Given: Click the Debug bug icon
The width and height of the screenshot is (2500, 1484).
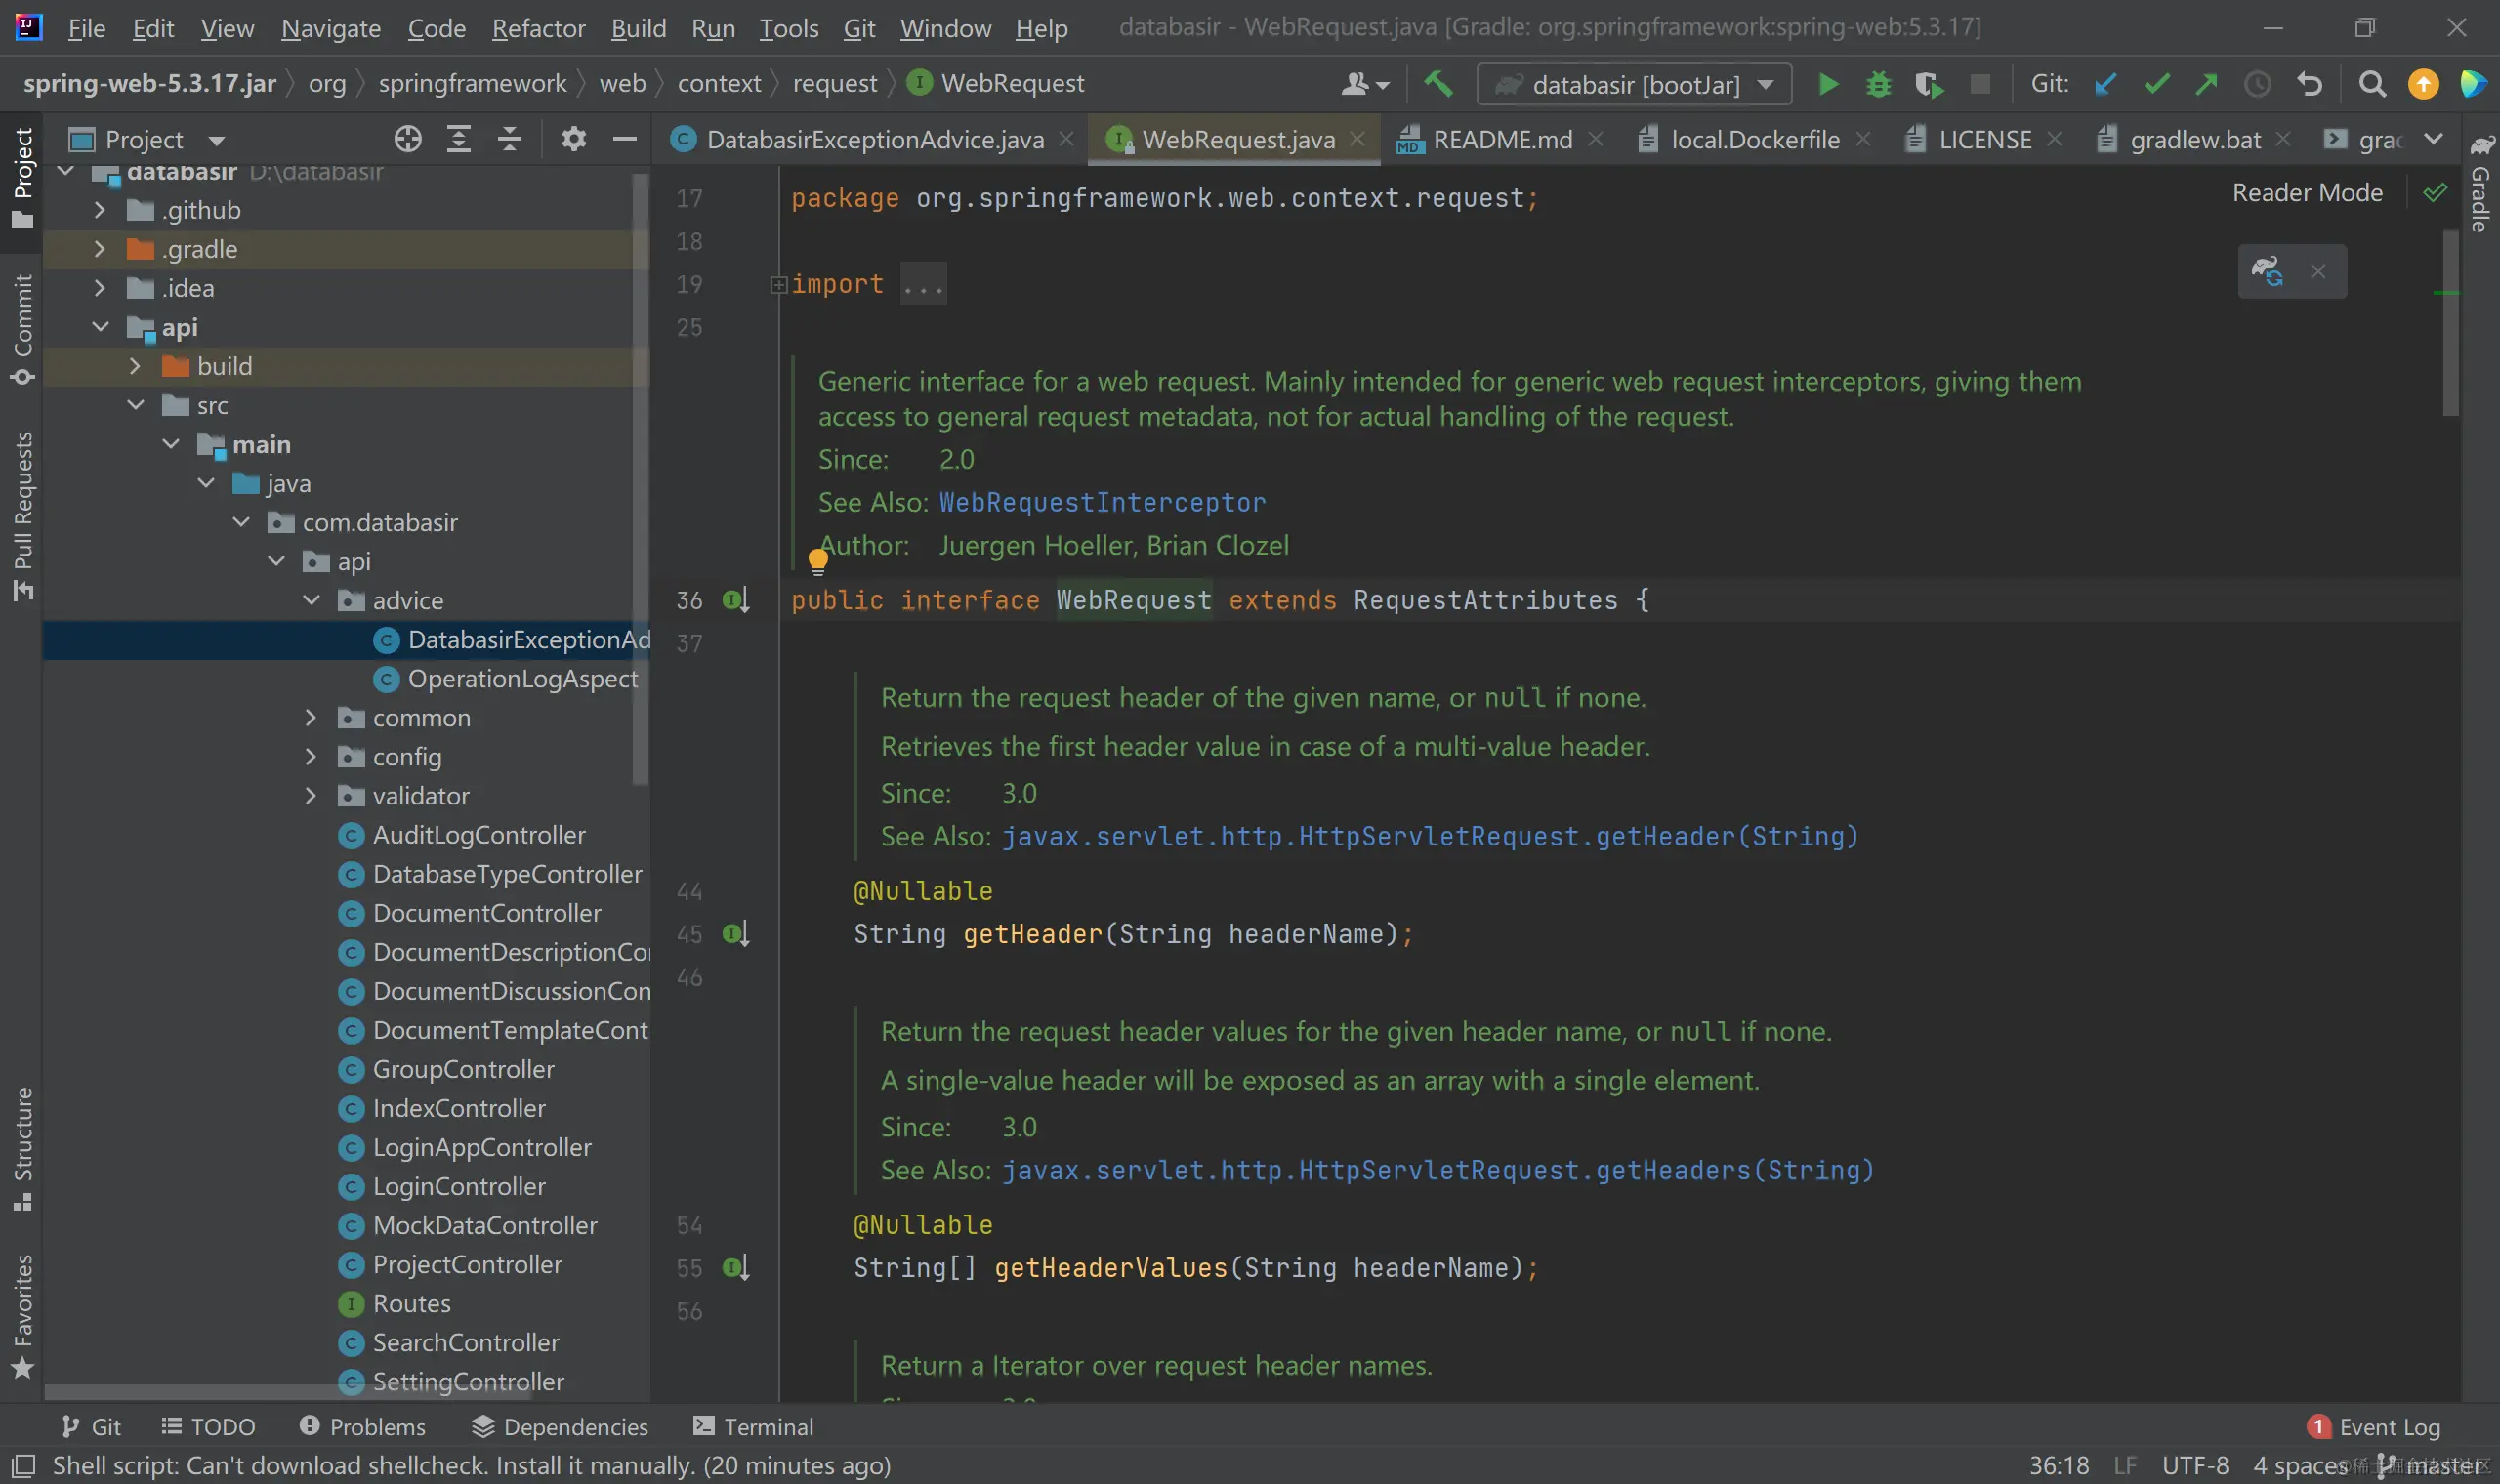Looking at the screenshot, I should click(1878, 85).
